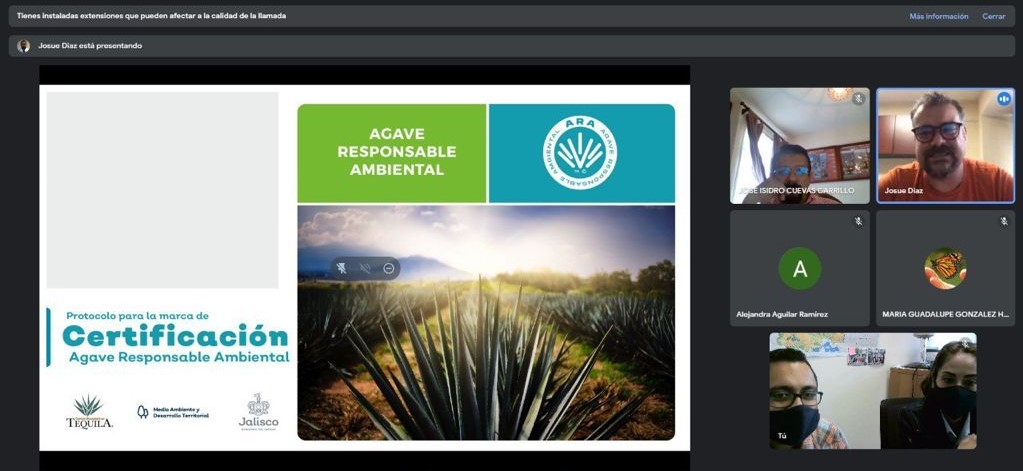Image resolution: width=1023 pixels, height=471 pixels.
Task: Select the Josue Diaz video tile
Action: click(945, 145)
